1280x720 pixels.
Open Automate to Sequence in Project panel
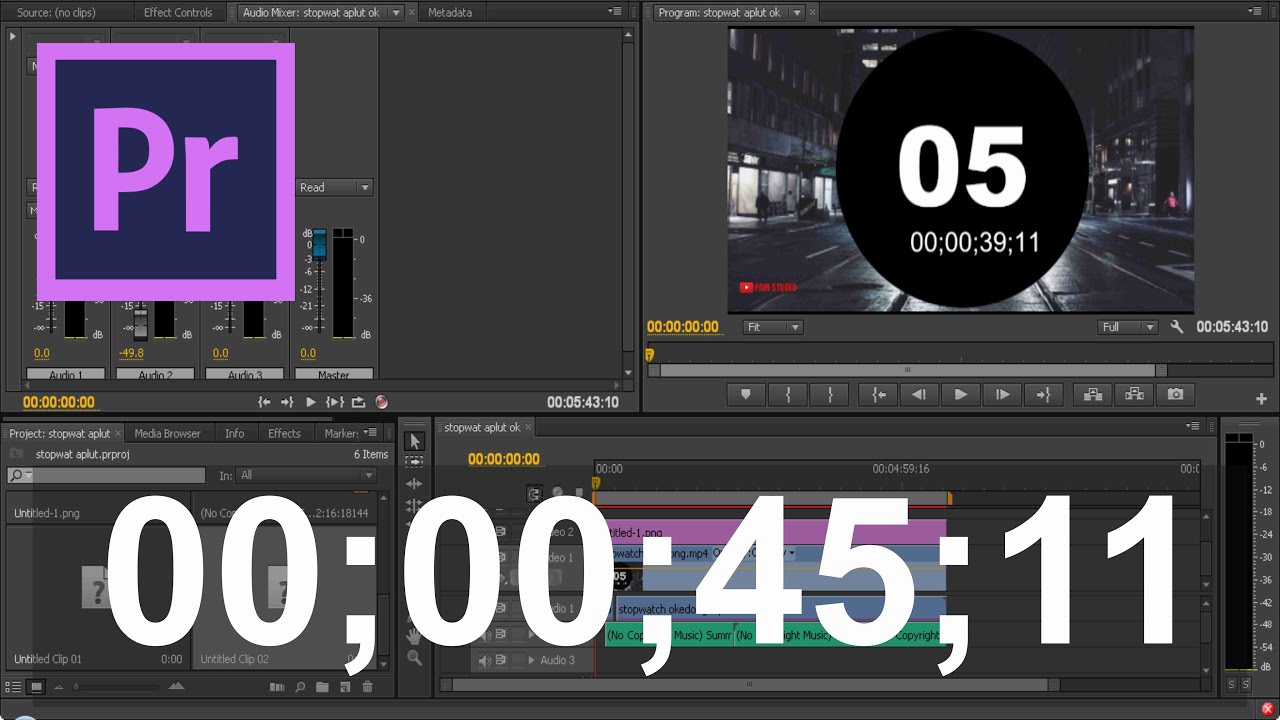click(278, 687)
